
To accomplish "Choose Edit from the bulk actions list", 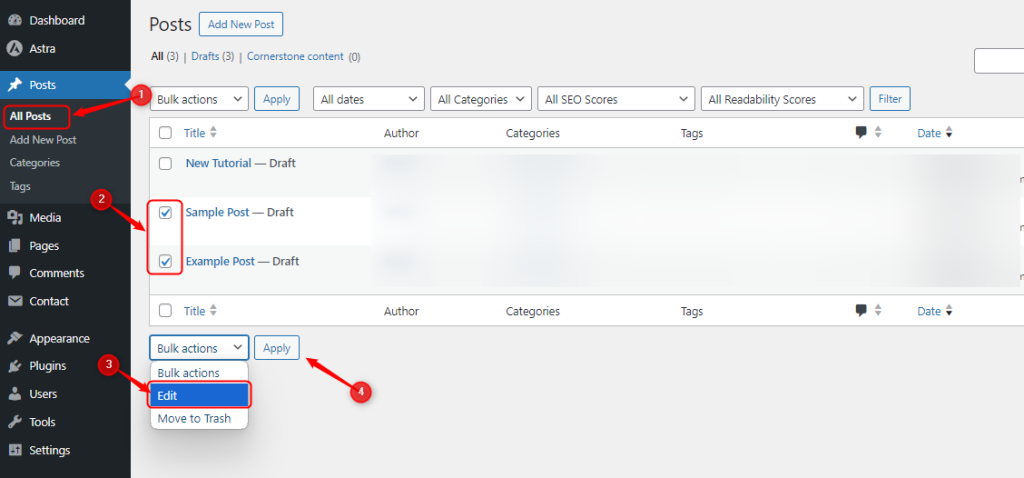I will point(199,396).
